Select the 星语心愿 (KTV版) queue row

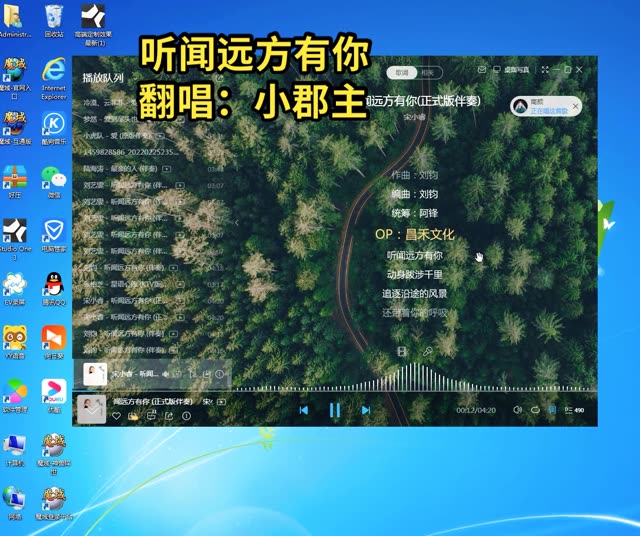(153, 284)
